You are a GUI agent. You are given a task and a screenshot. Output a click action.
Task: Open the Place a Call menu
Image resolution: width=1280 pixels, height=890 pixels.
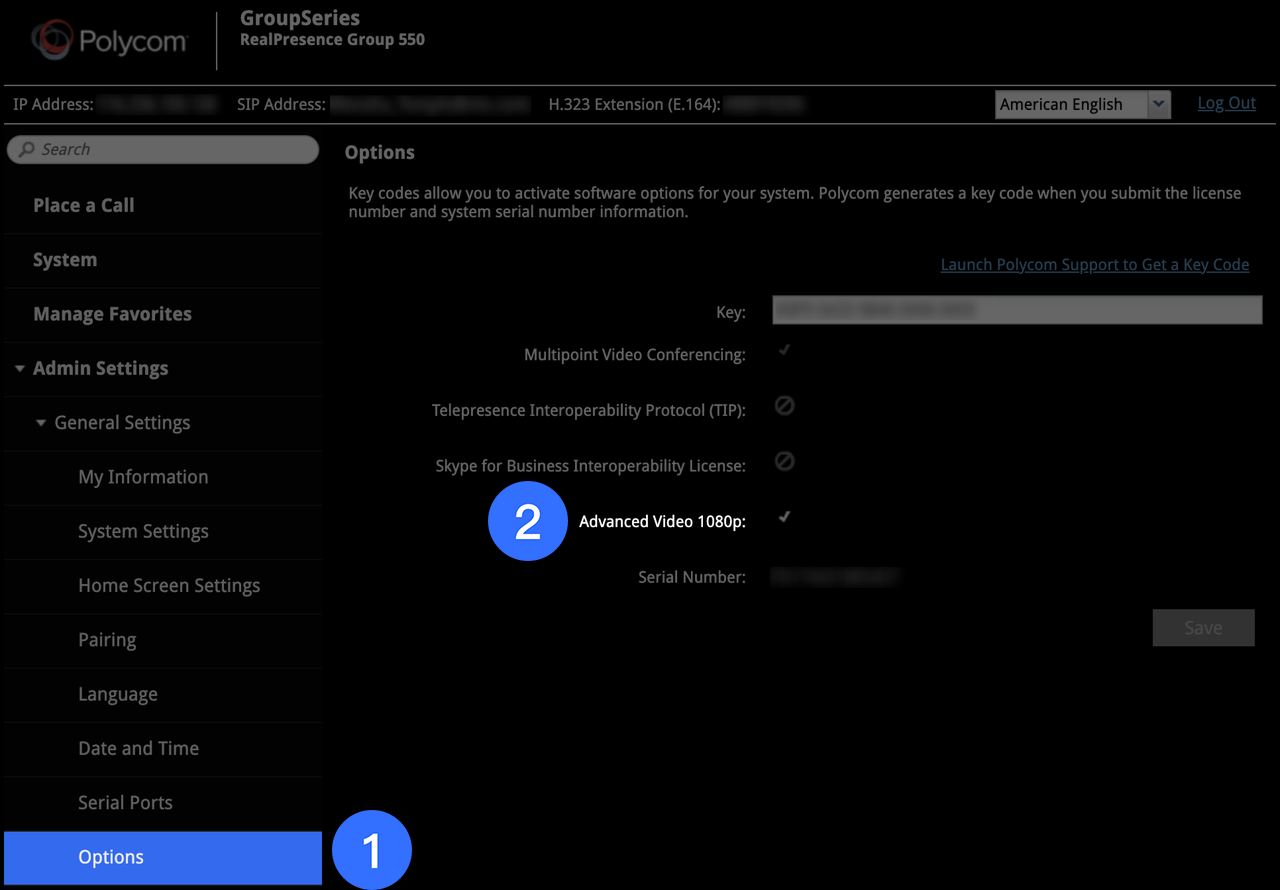[84, 205]
